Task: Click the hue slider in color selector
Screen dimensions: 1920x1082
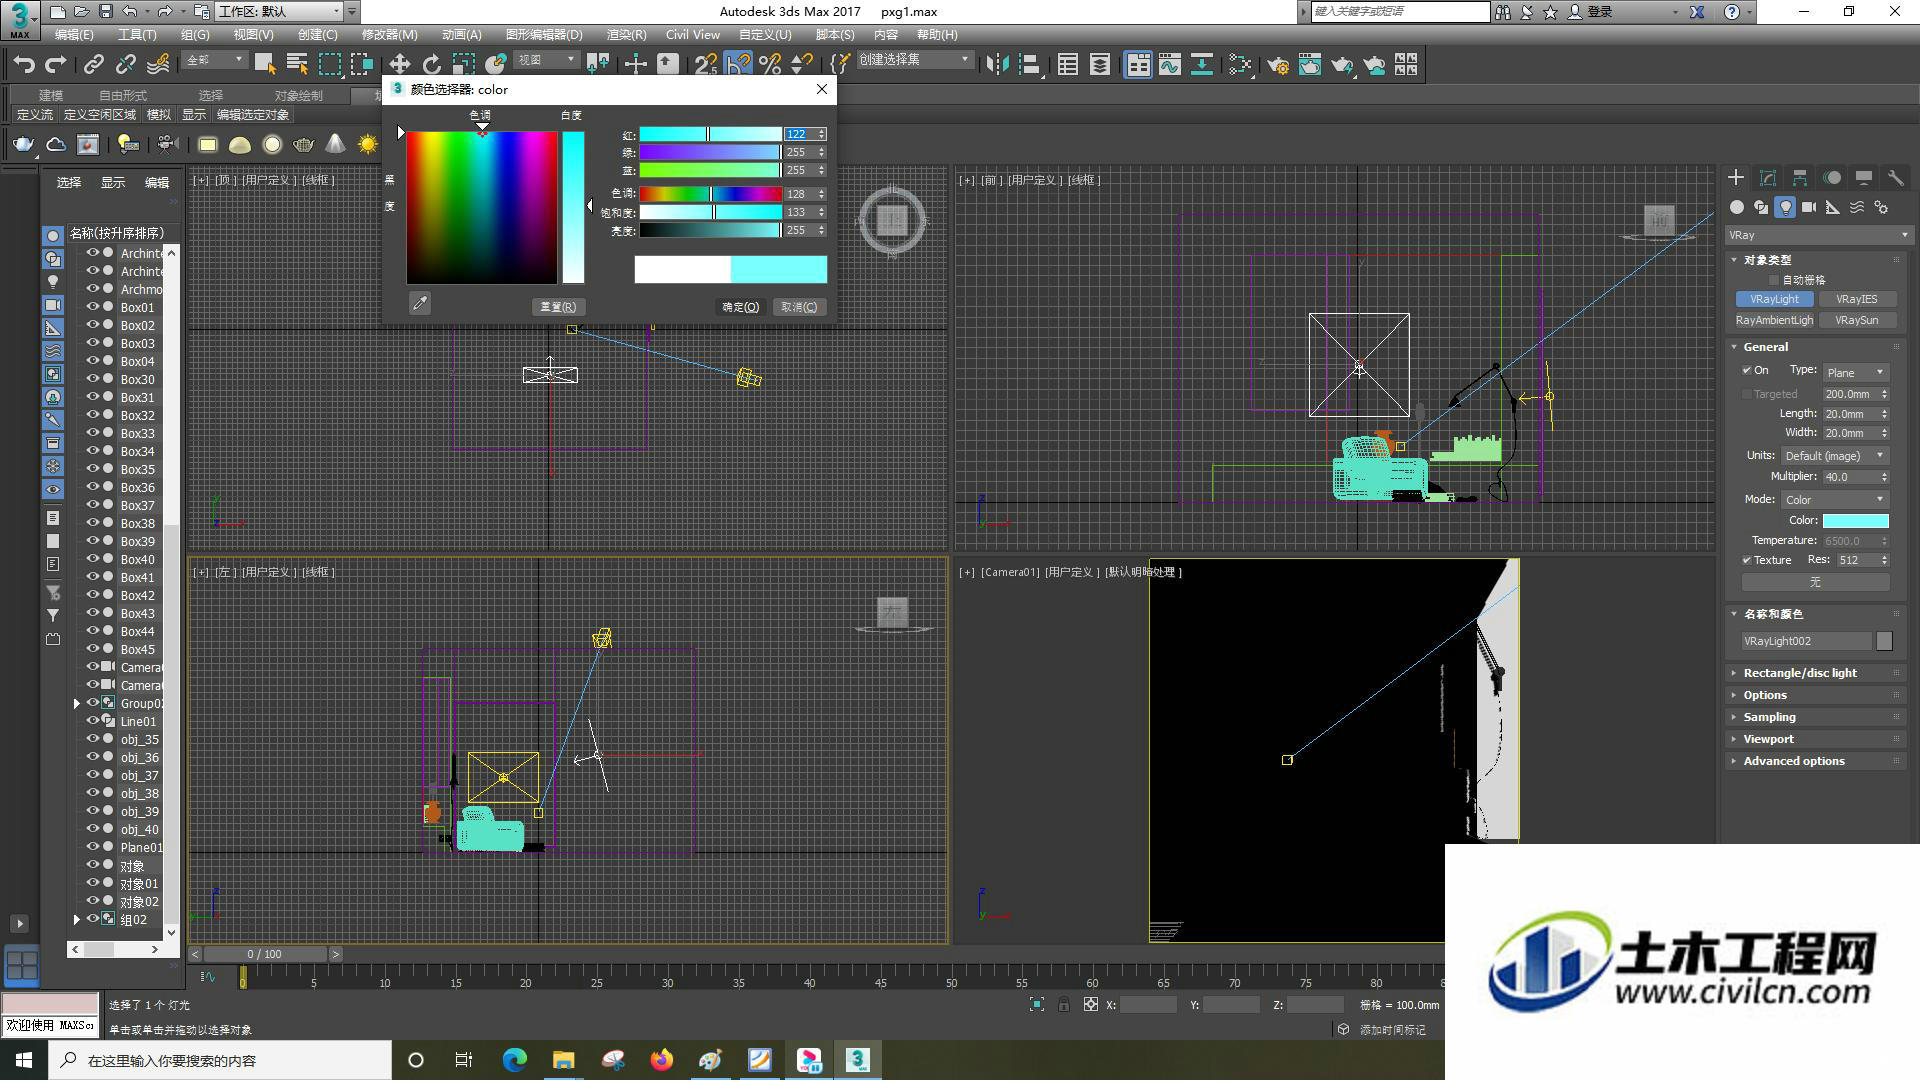Action: point(710,193)
